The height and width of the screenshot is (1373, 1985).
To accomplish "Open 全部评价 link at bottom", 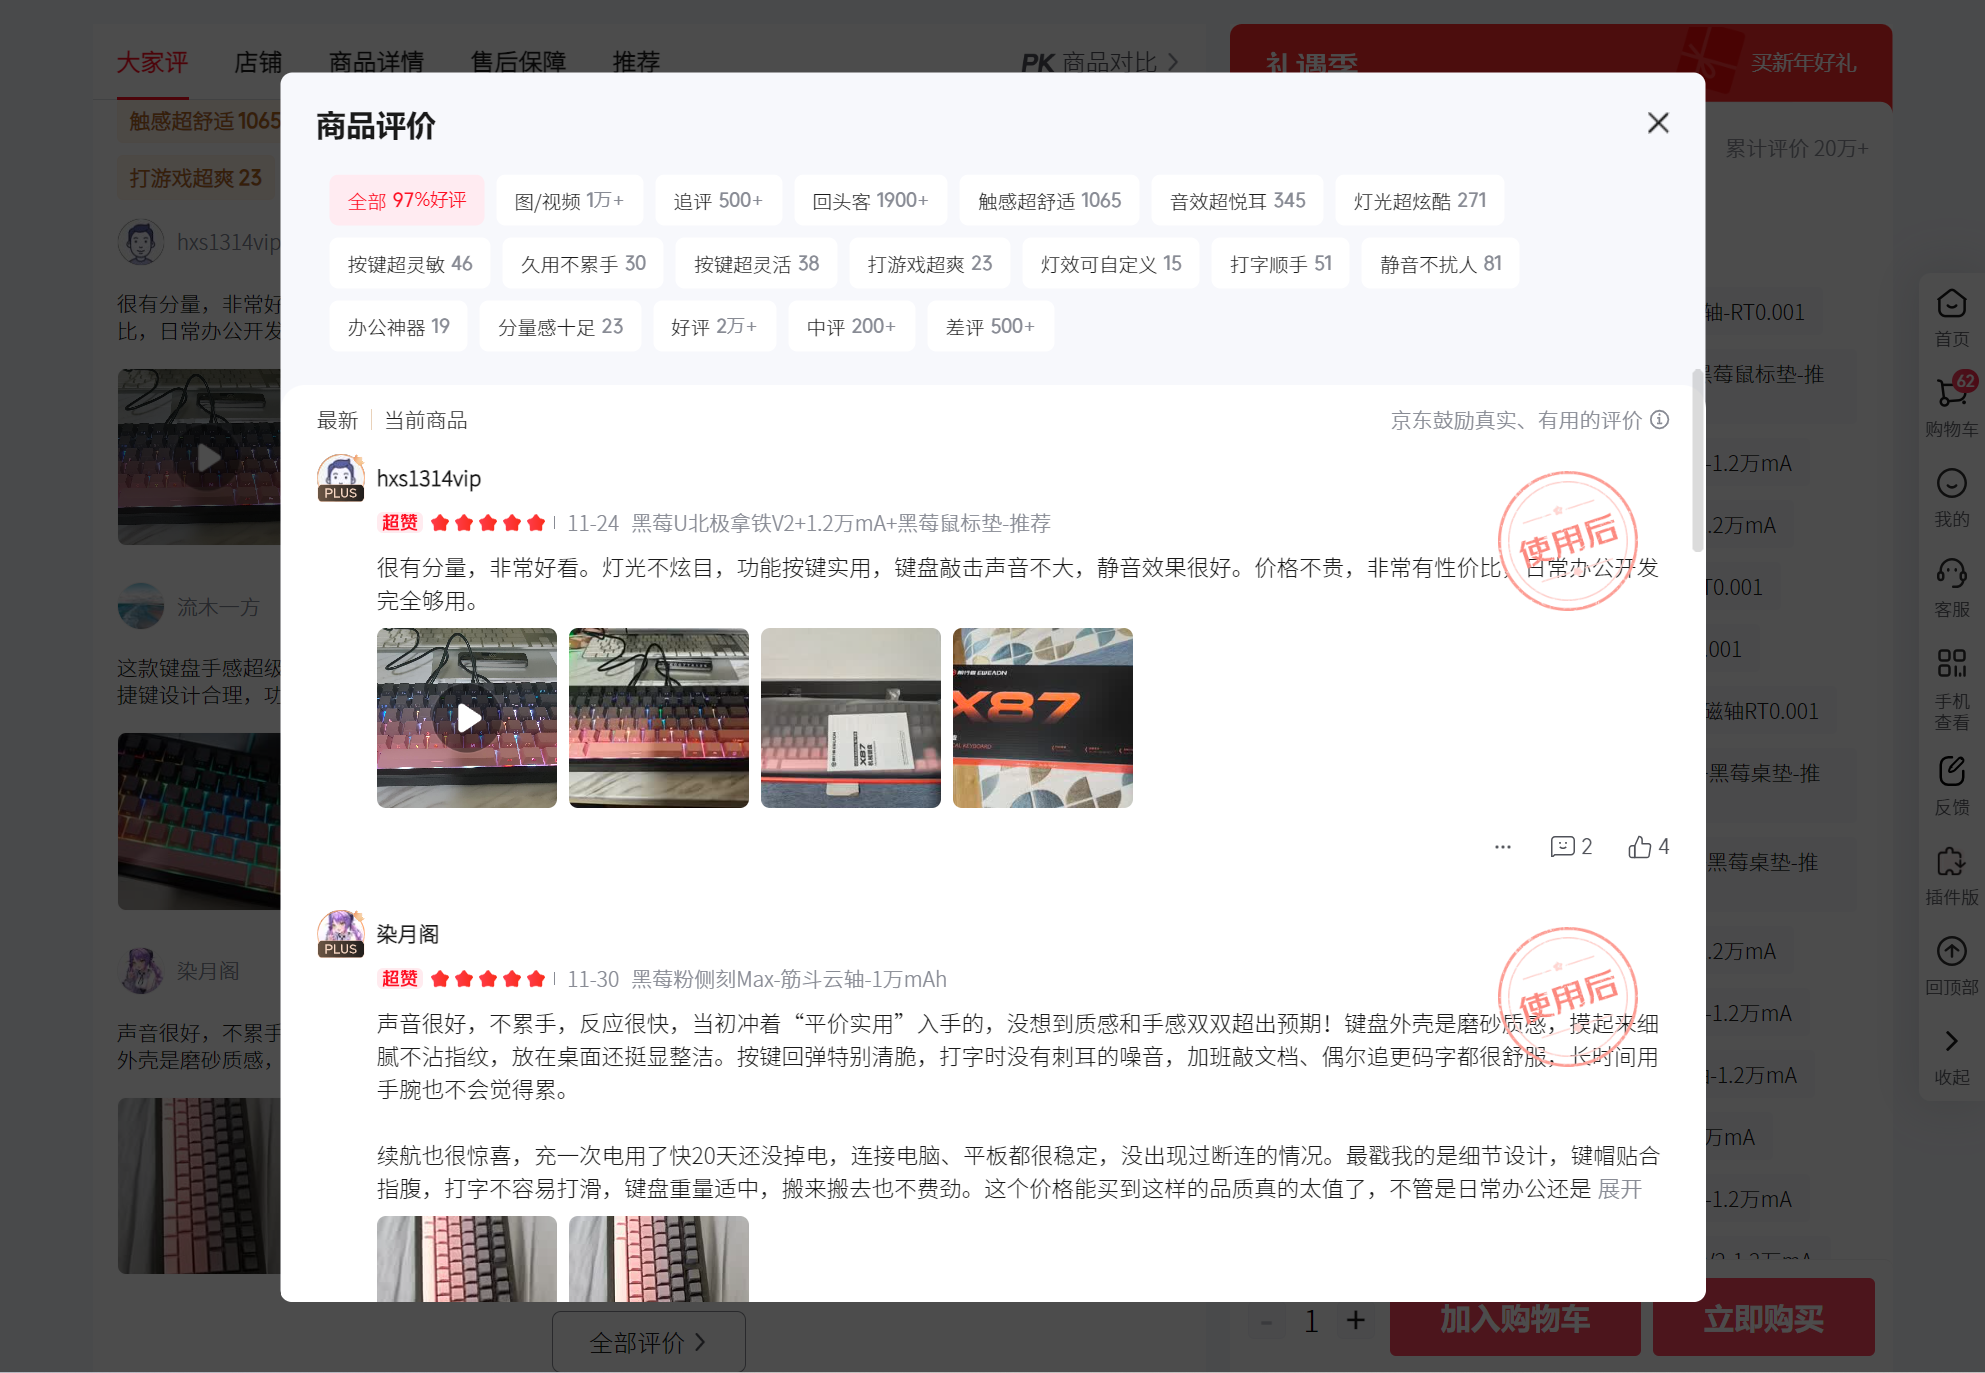I will pyautogui.click(x=648, y=1343).
